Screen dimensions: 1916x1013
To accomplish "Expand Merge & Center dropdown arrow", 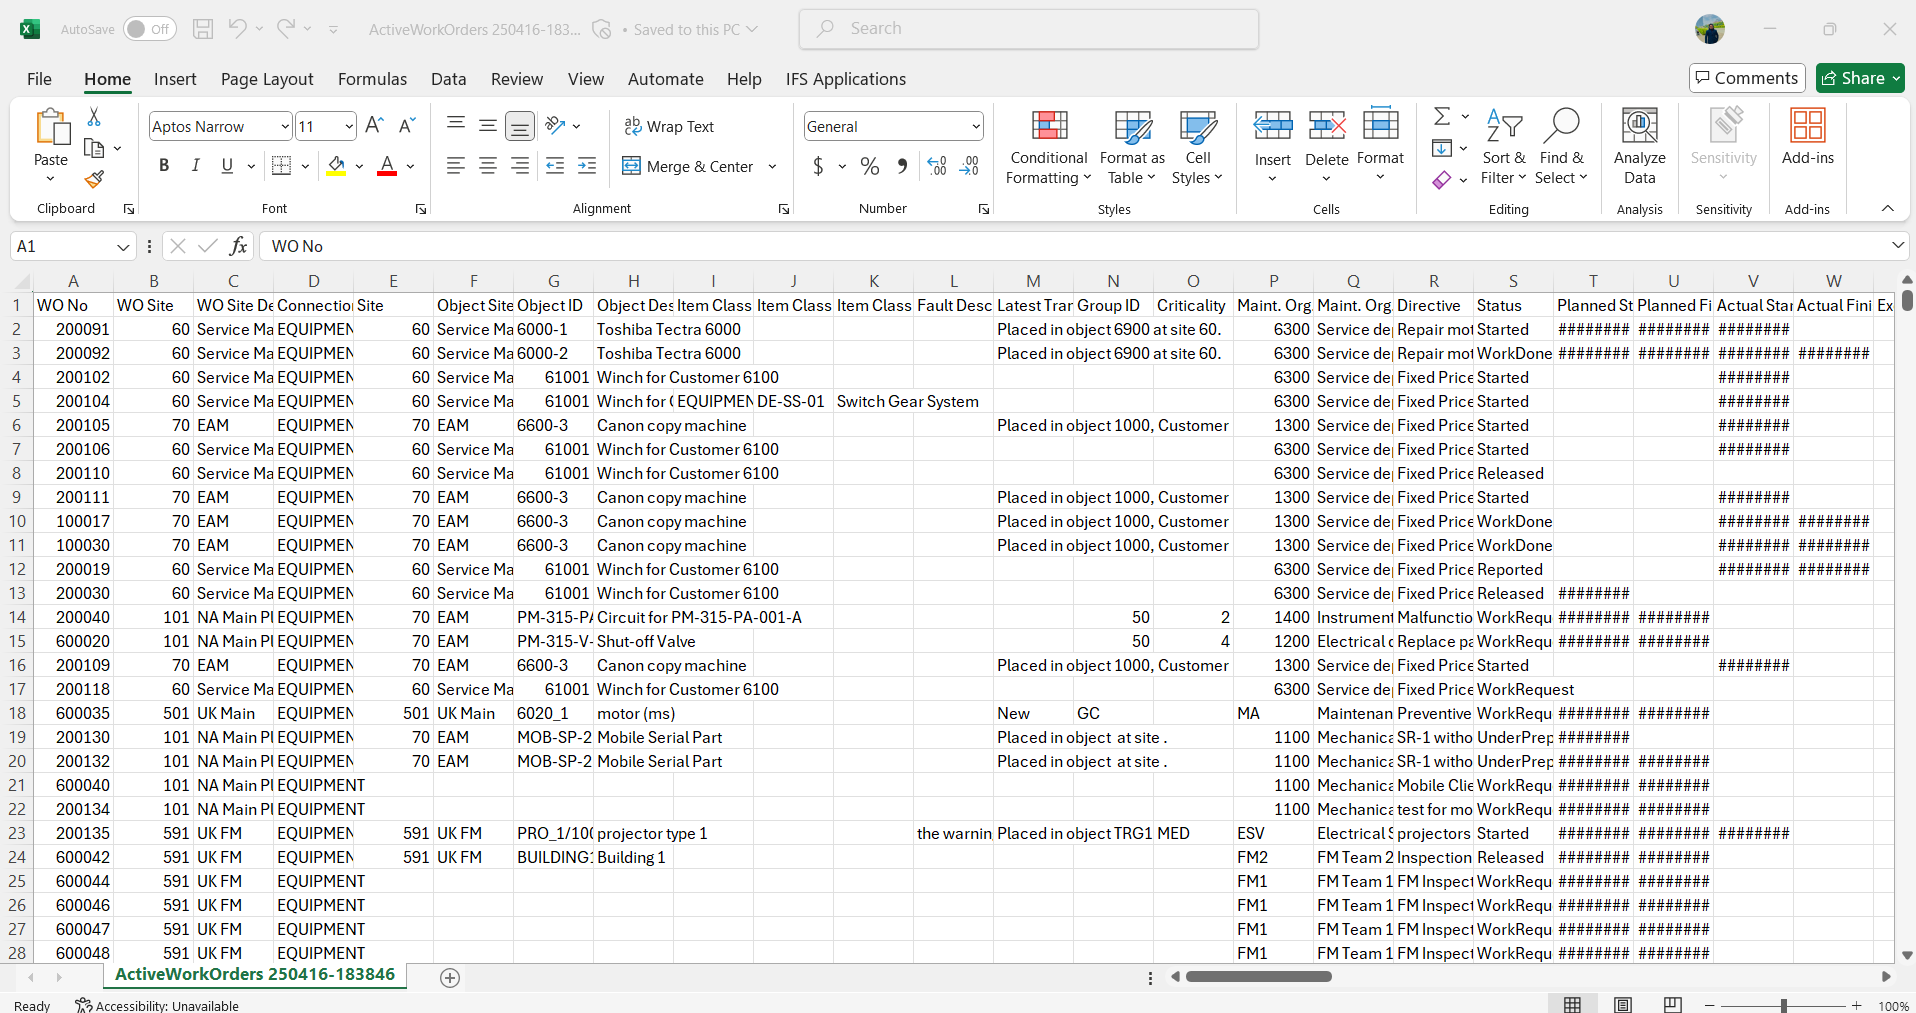I will [772, 166].
